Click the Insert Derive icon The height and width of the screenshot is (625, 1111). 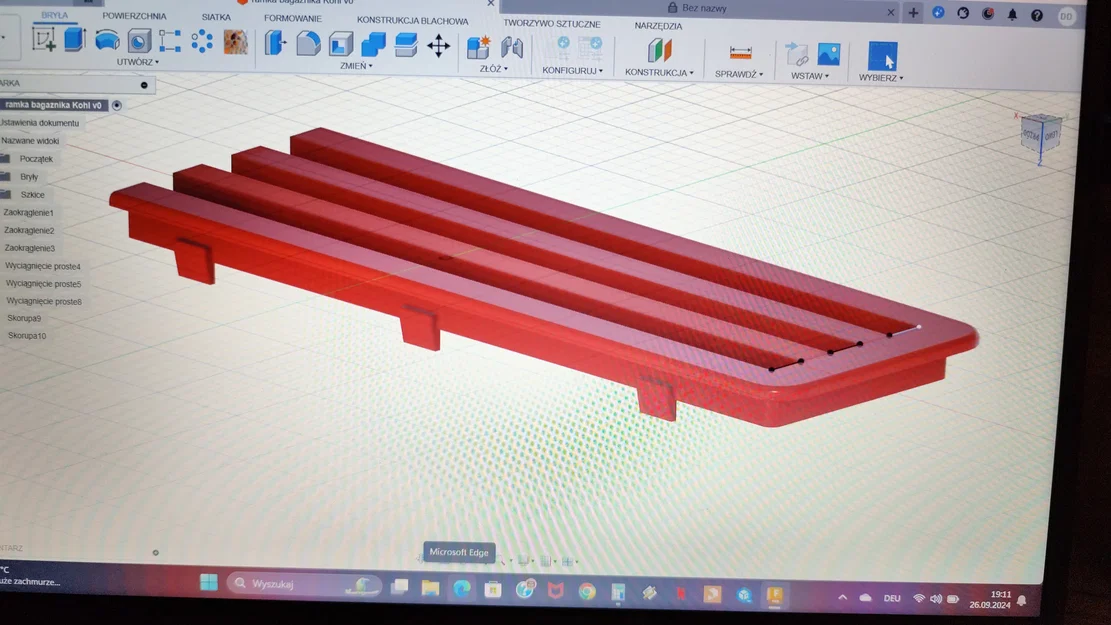(797, 55)
